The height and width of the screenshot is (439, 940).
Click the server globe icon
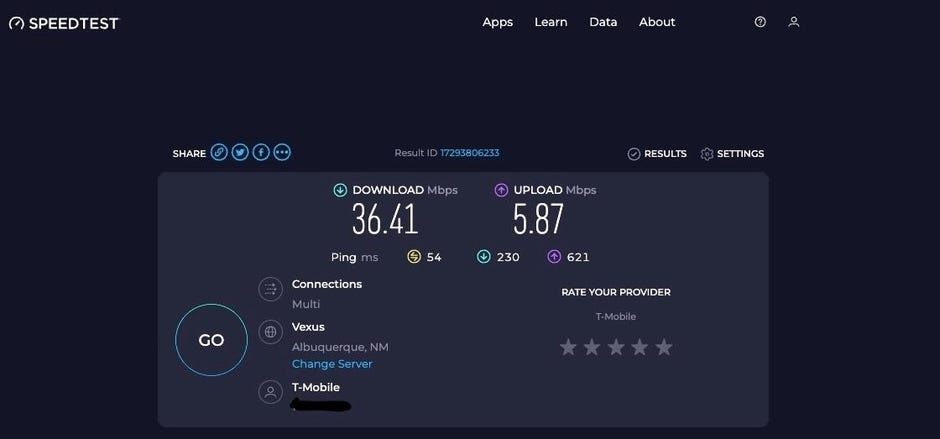[270, 332]
